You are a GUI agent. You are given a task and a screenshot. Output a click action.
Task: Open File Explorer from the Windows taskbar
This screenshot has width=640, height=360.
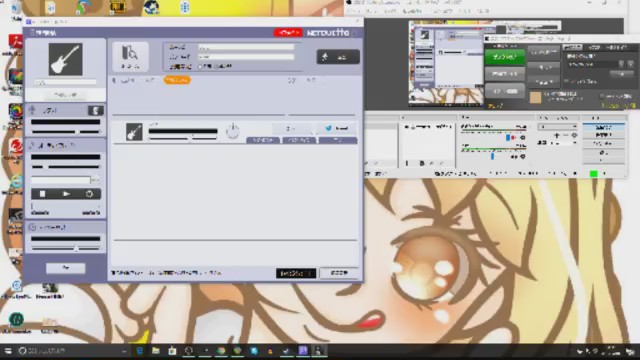(156, 351)
